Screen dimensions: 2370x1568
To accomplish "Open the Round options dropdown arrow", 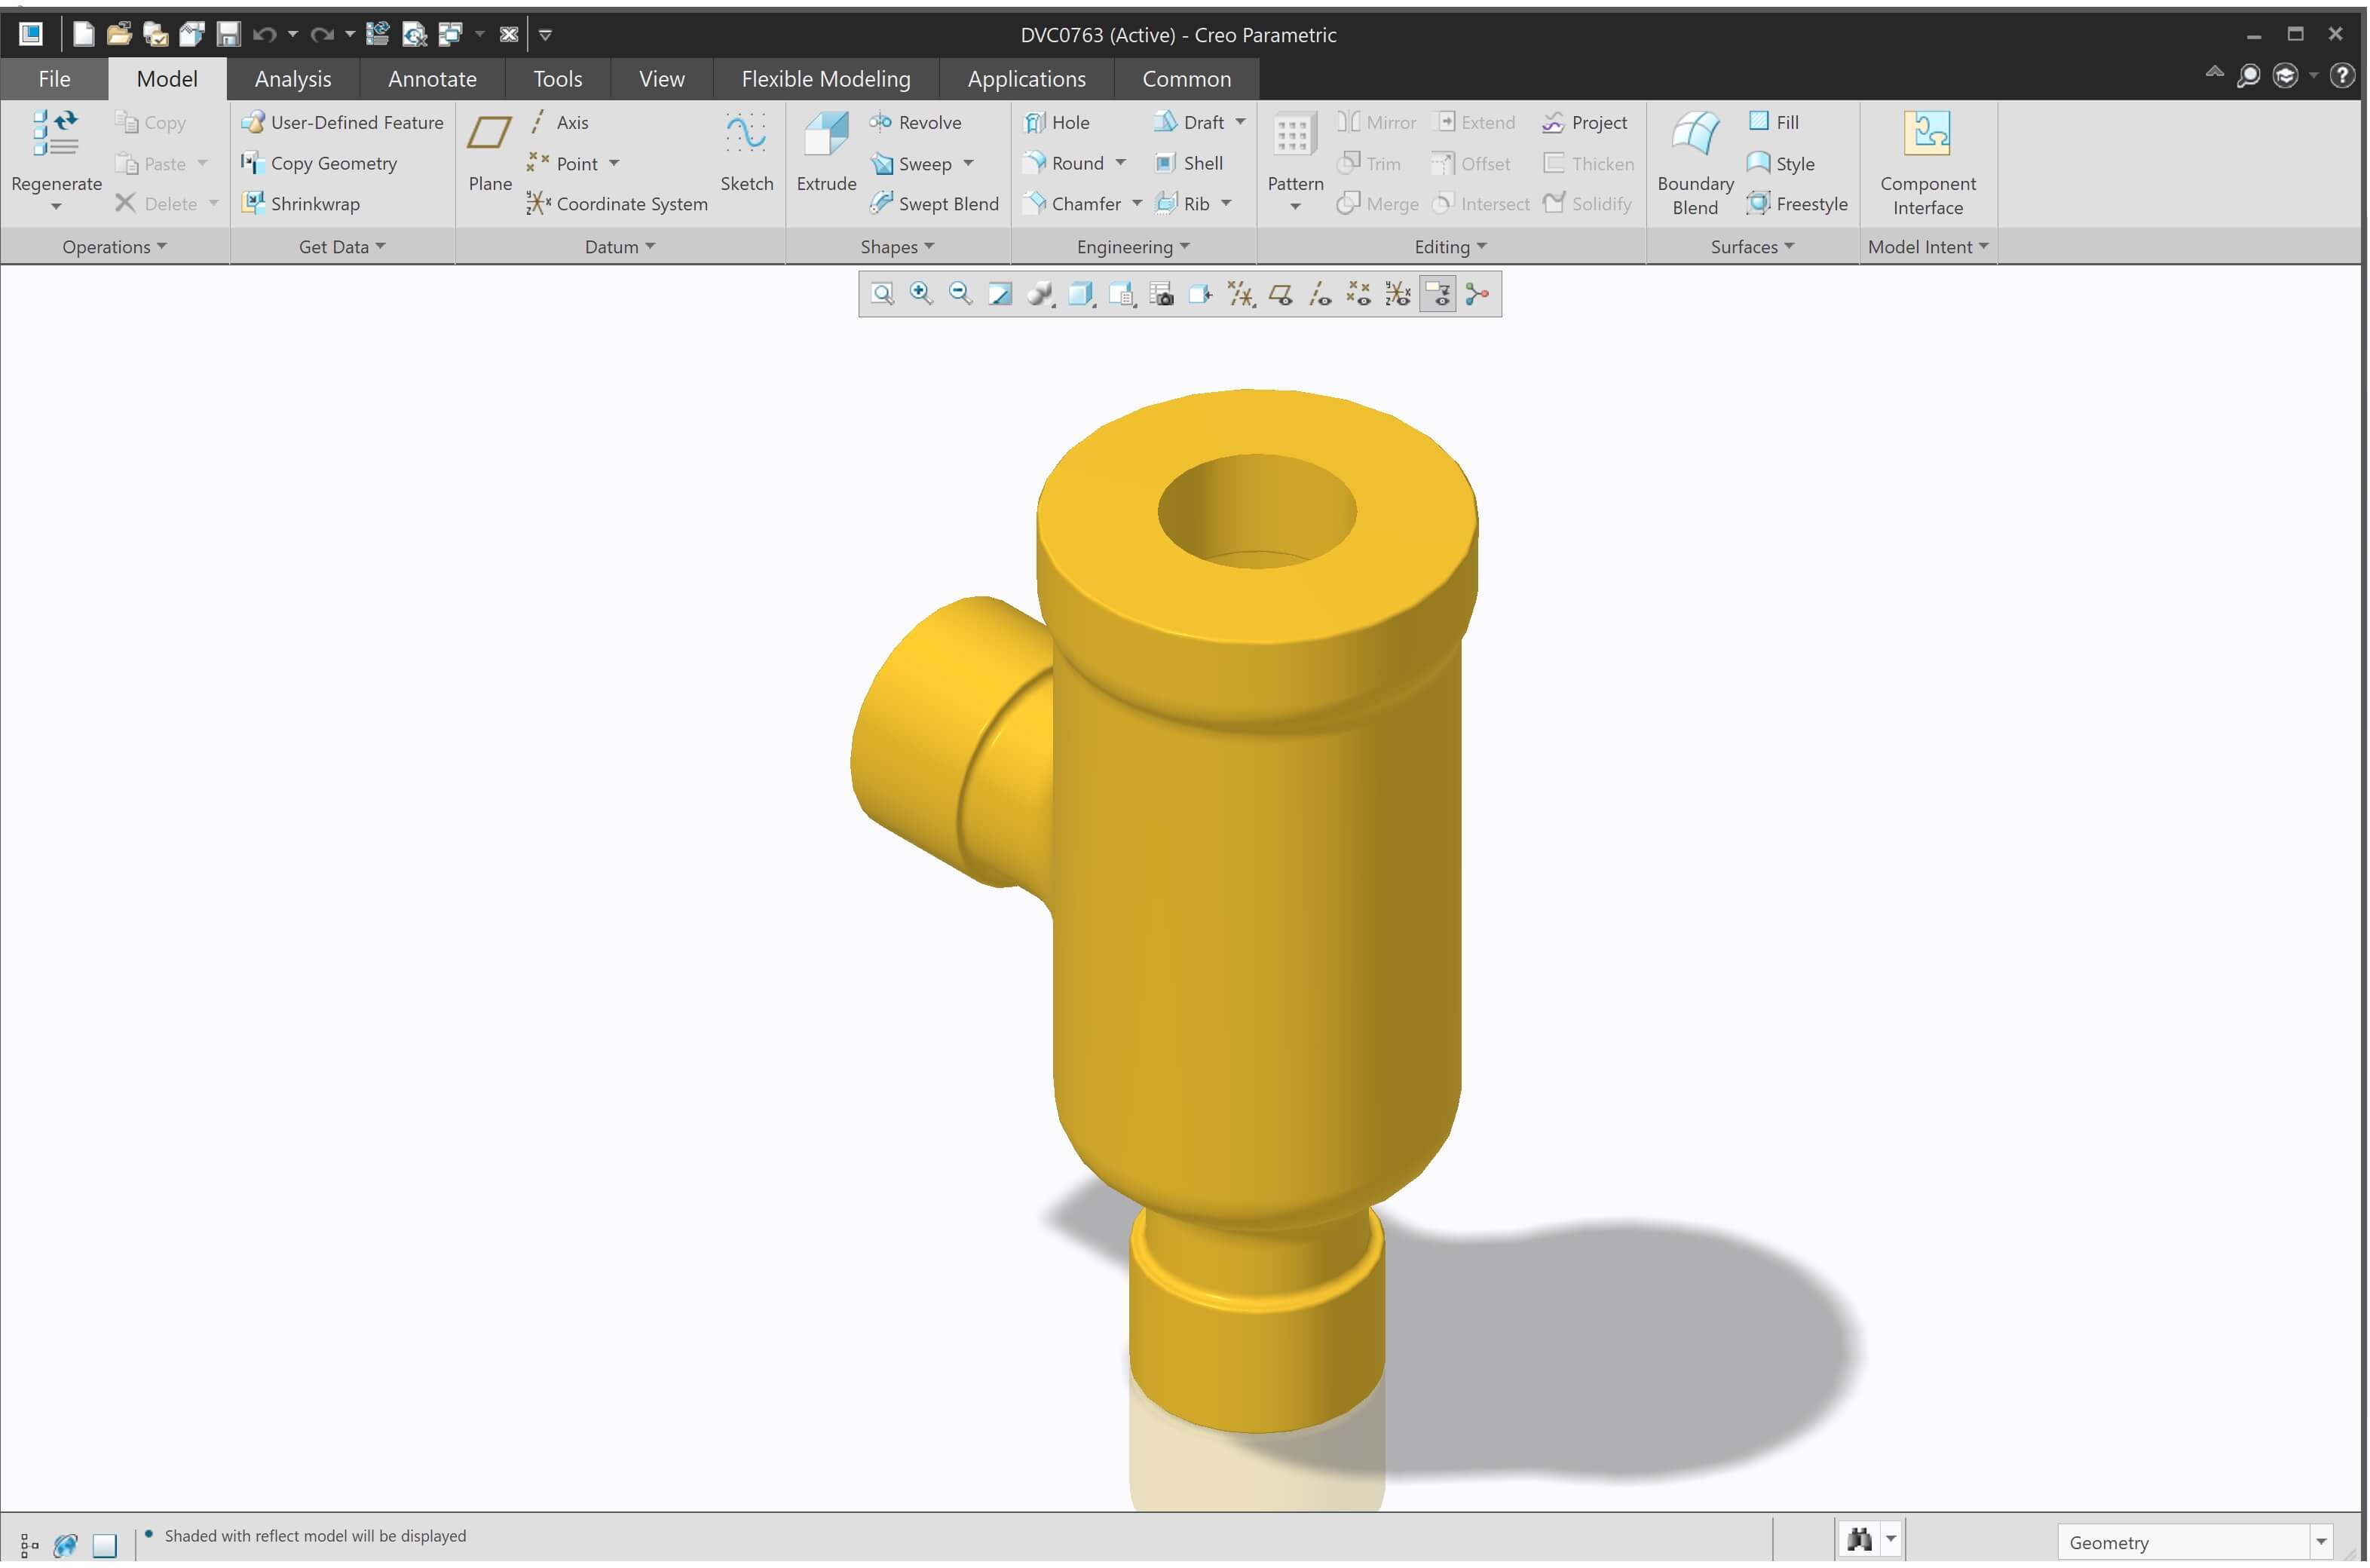I will (x=1120, y=163).
